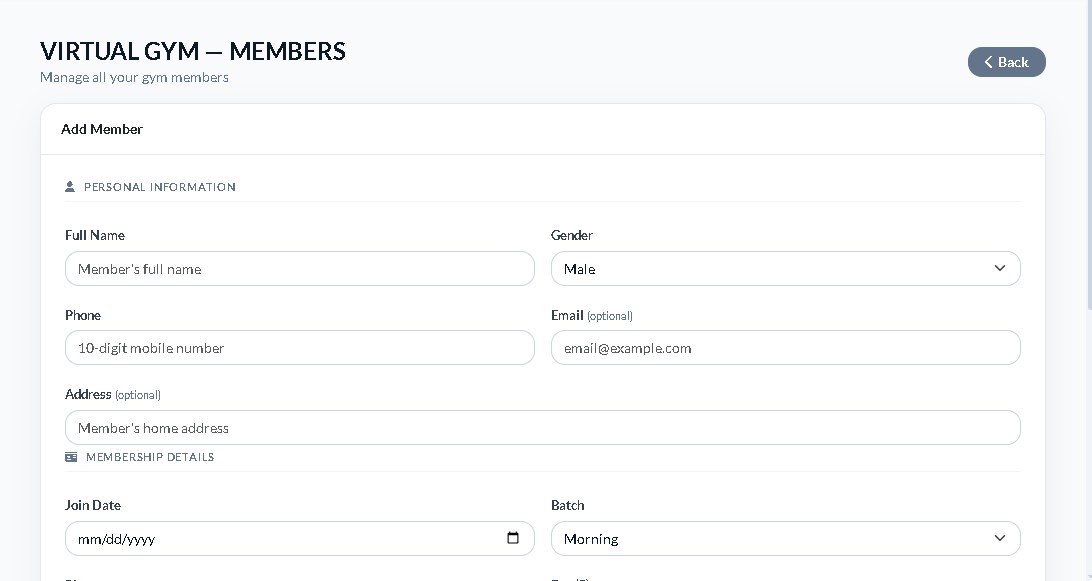Click the "Address (optional)" label

113,394
